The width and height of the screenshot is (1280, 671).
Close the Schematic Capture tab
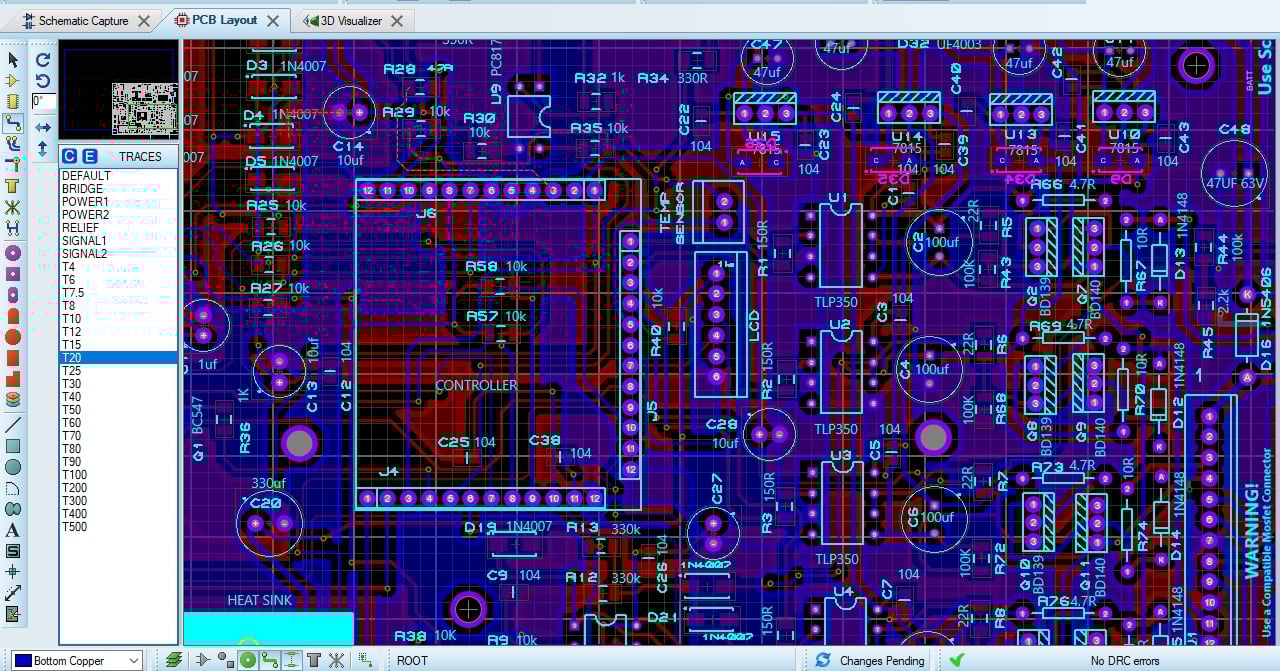point(145,20)
